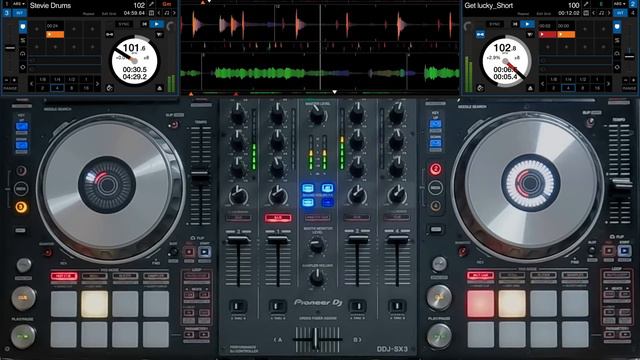
Task: Select deck 2 red button on right side of controller
Action: coord(436,169)
